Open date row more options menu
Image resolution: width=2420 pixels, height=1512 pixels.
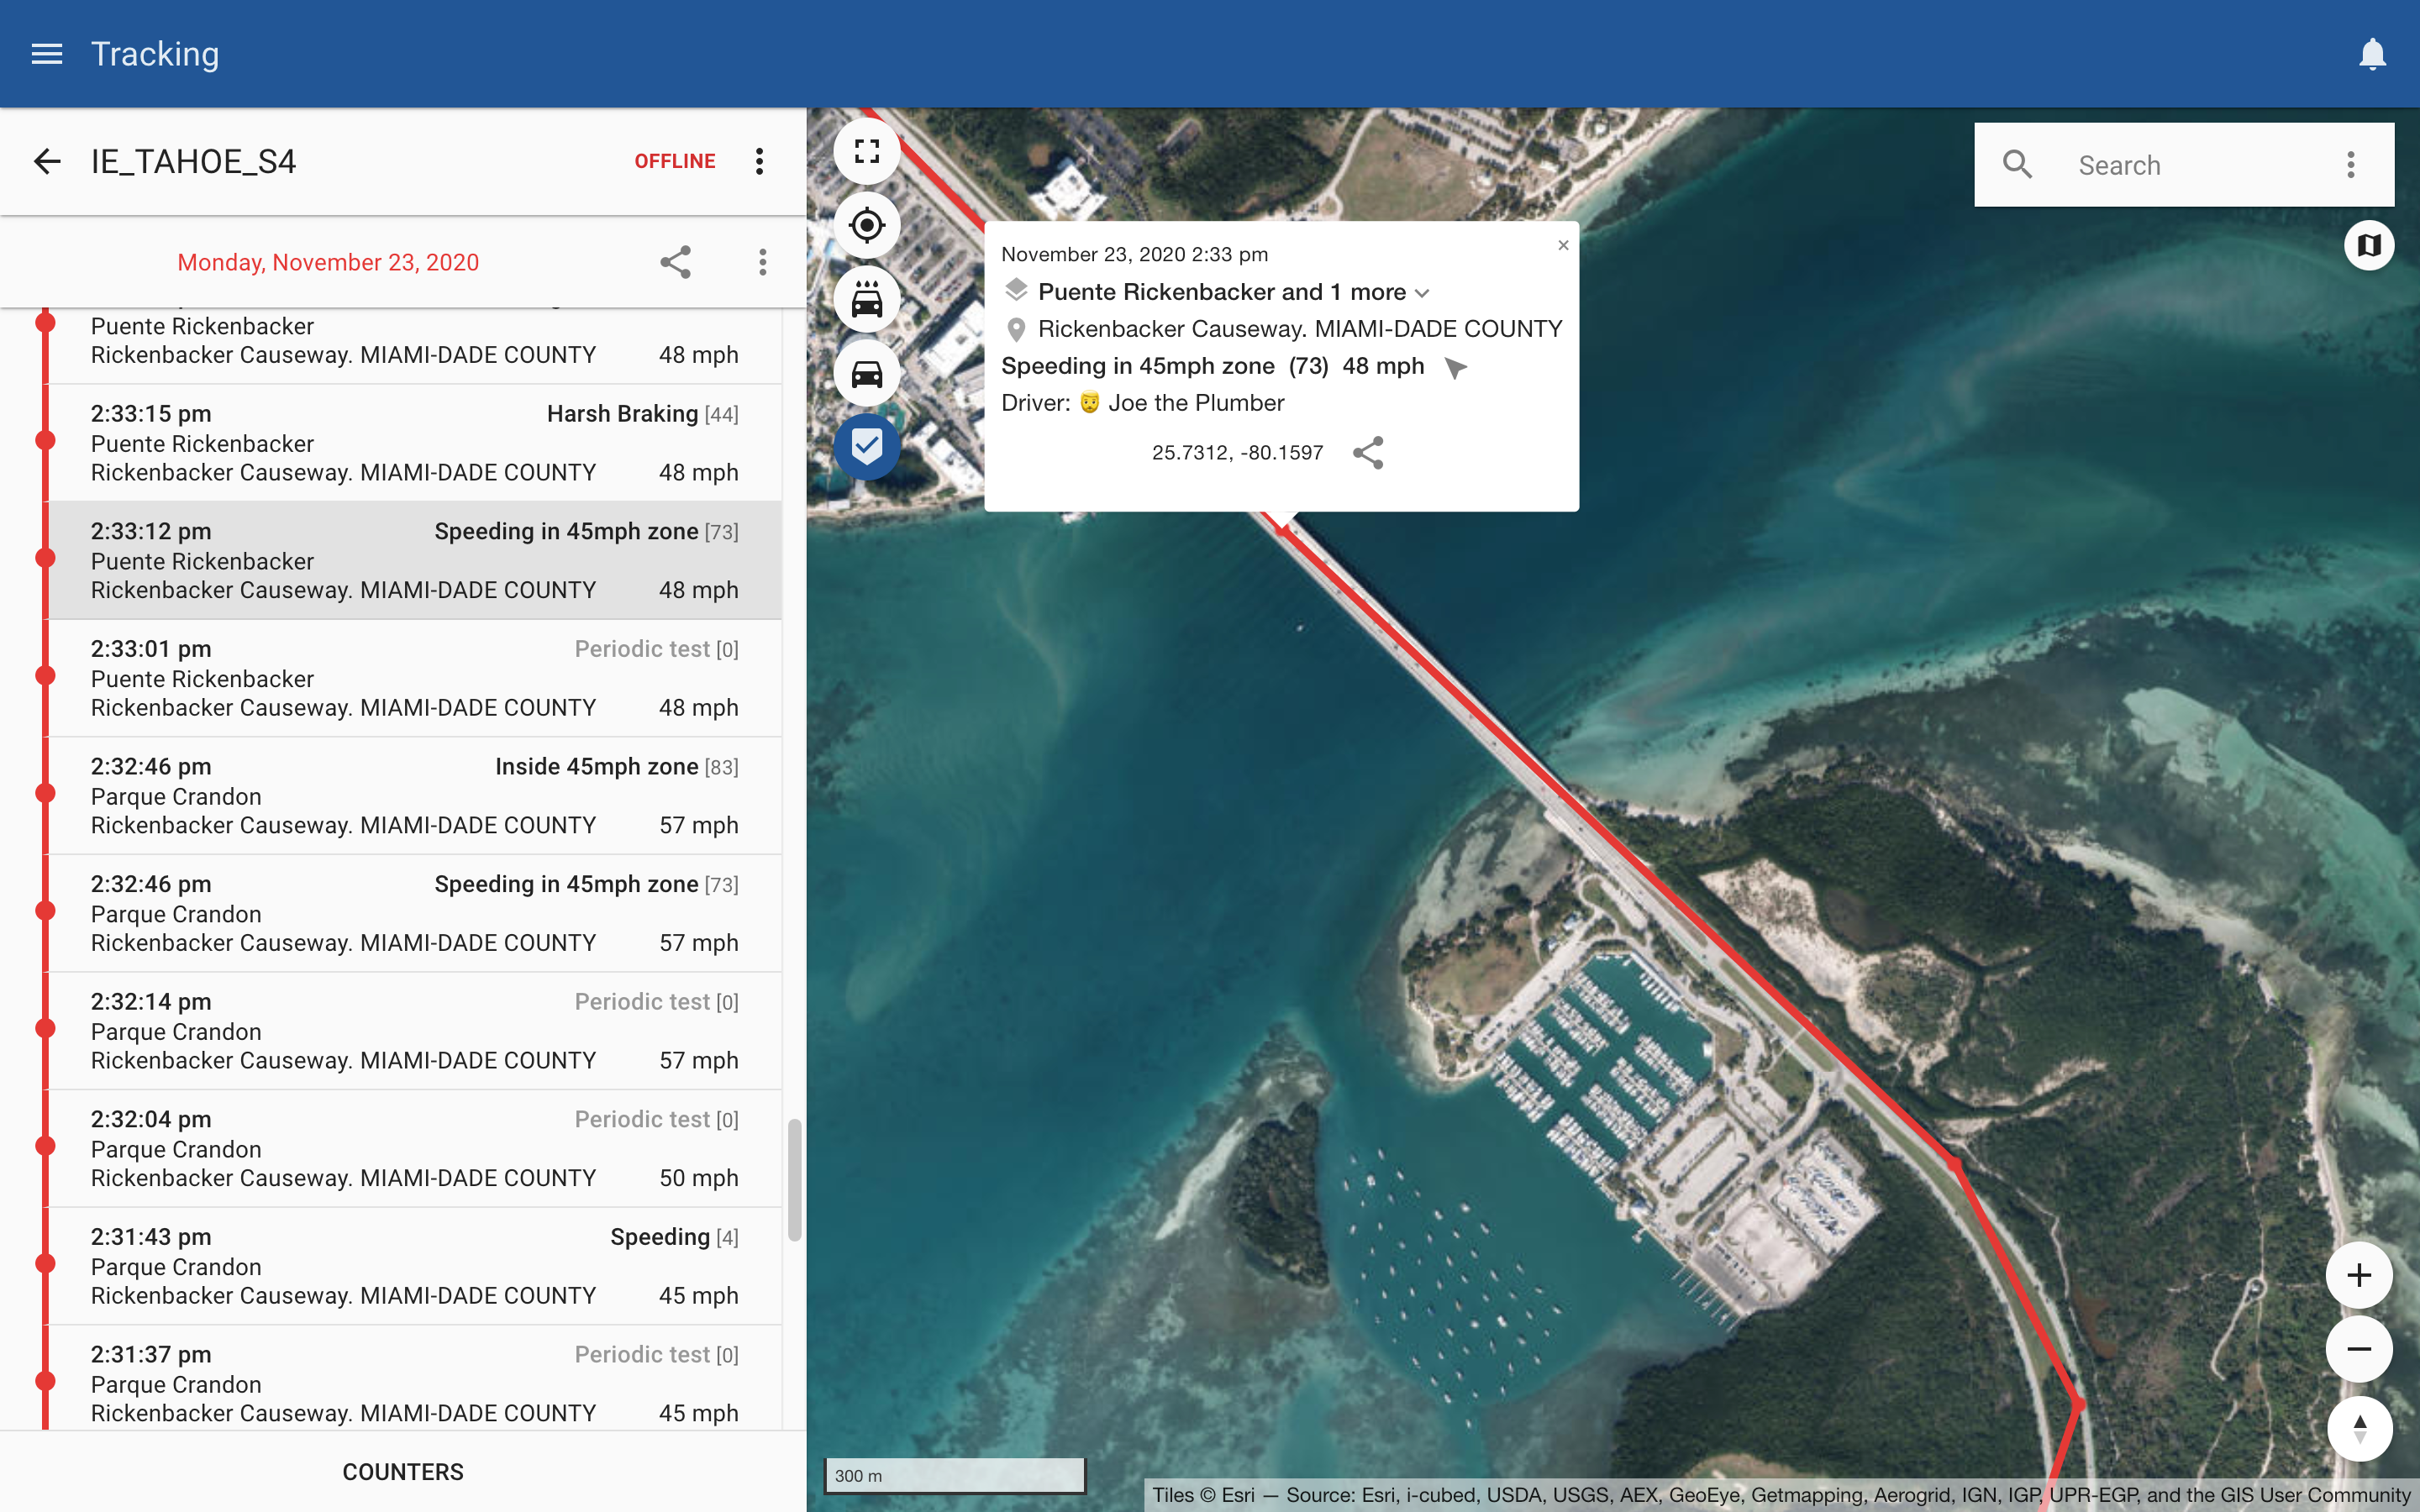click(763, 262)
